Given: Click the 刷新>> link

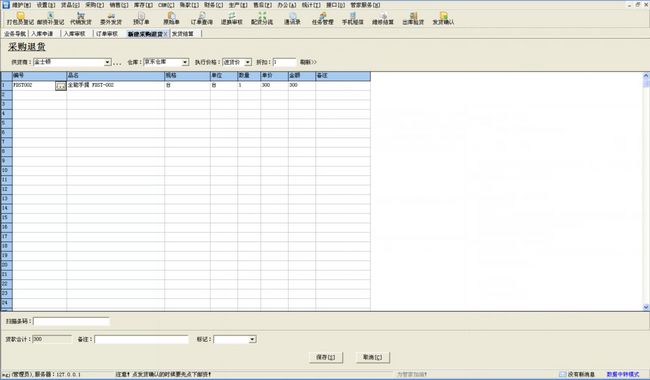Looking at the screenshot, I should (x=308, y=62).
